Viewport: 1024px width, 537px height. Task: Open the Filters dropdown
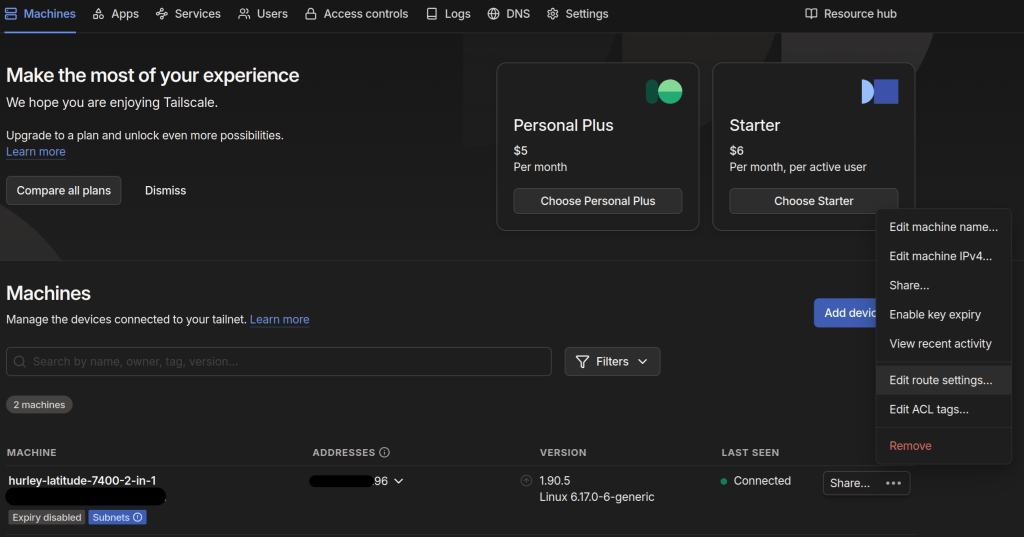[612, 361]
